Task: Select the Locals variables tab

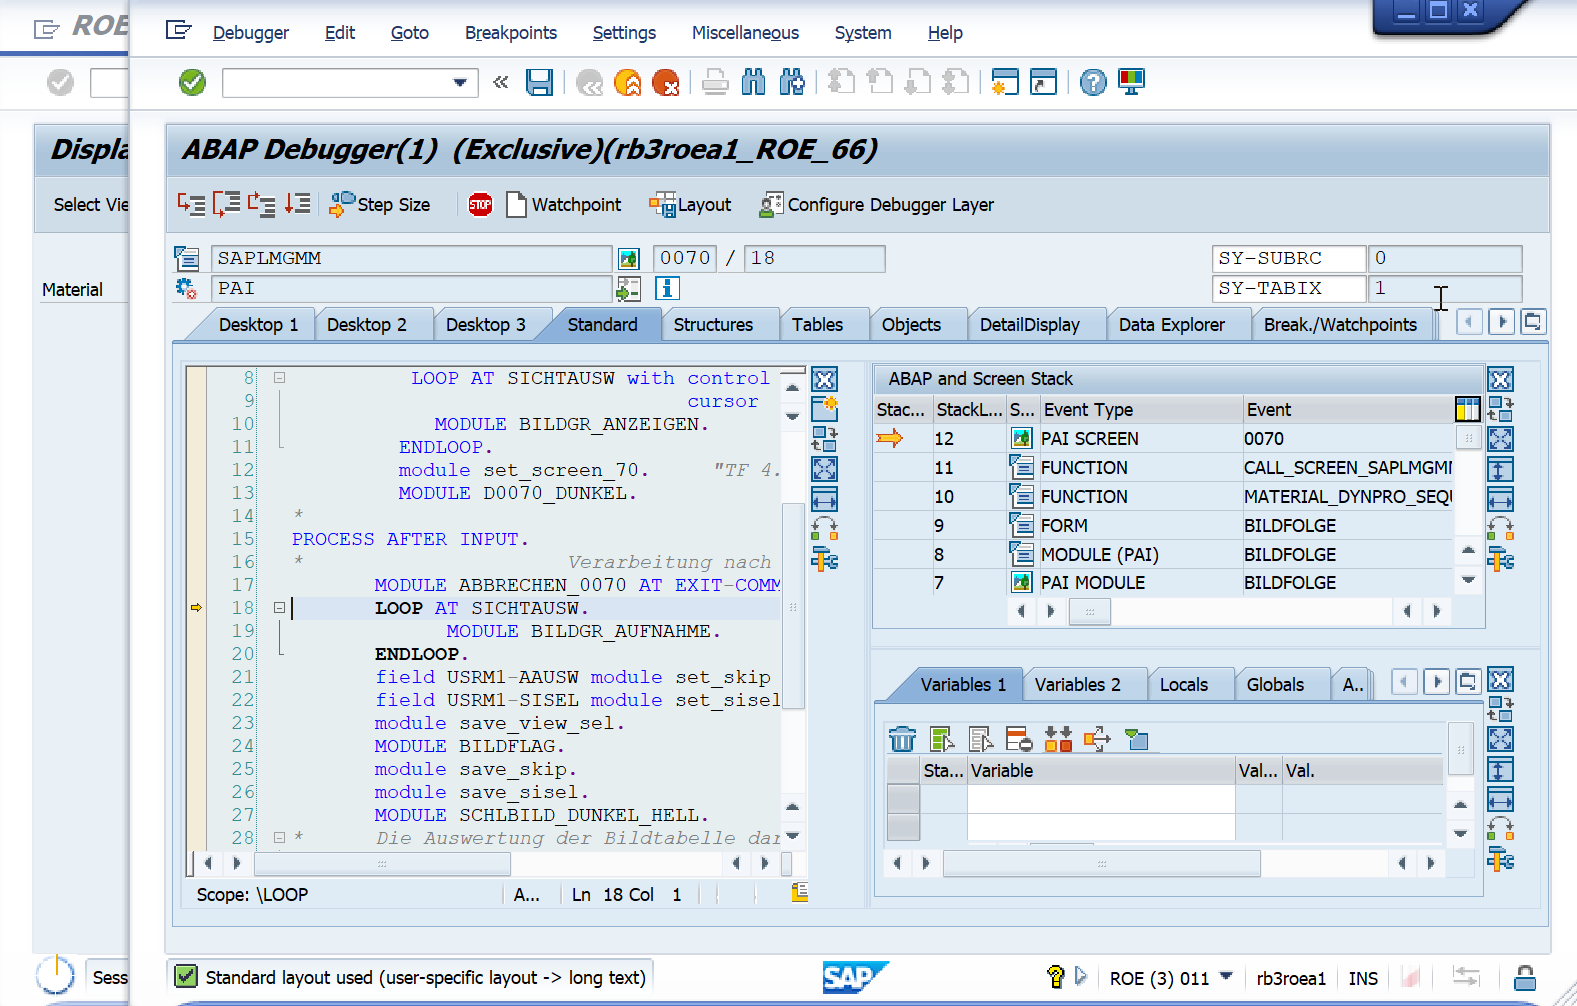Action: pos(1183,685)
